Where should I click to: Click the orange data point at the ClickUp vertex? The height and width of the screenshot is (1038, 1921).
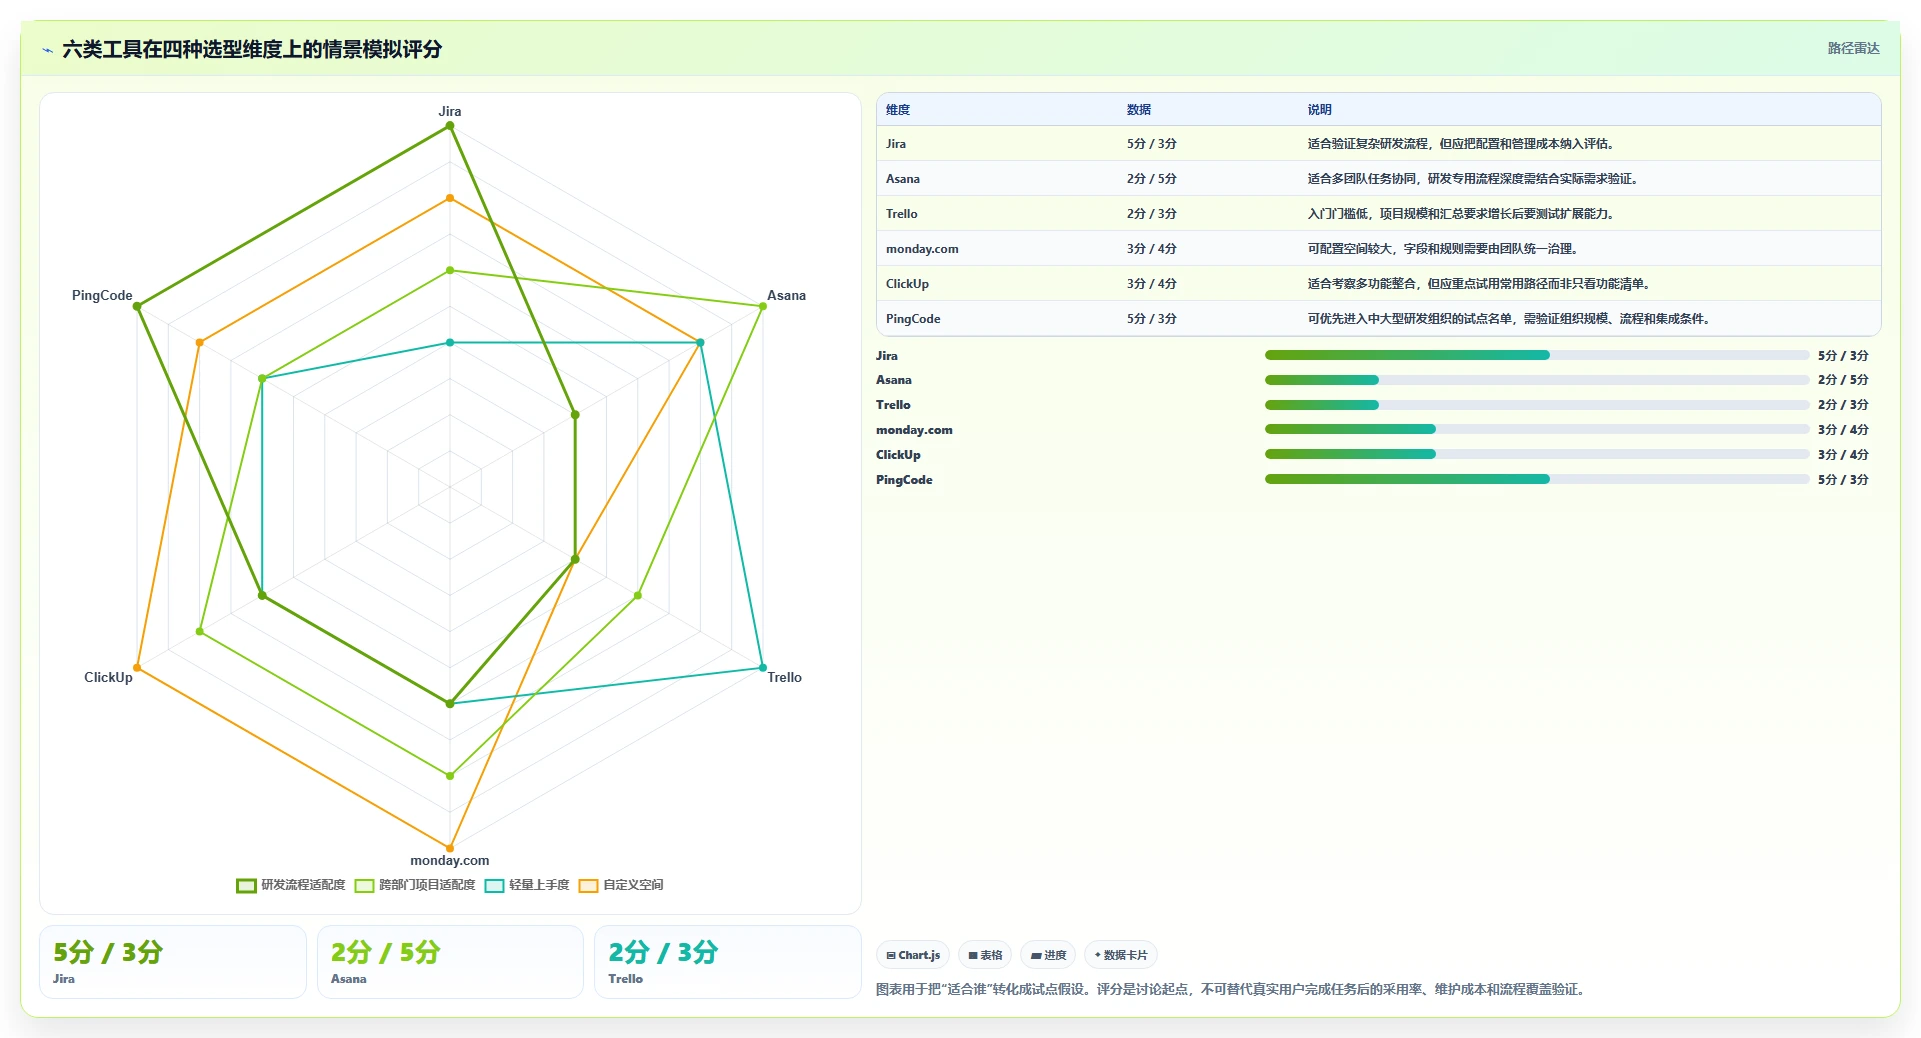pyautogui.click(x=137, y=668)
